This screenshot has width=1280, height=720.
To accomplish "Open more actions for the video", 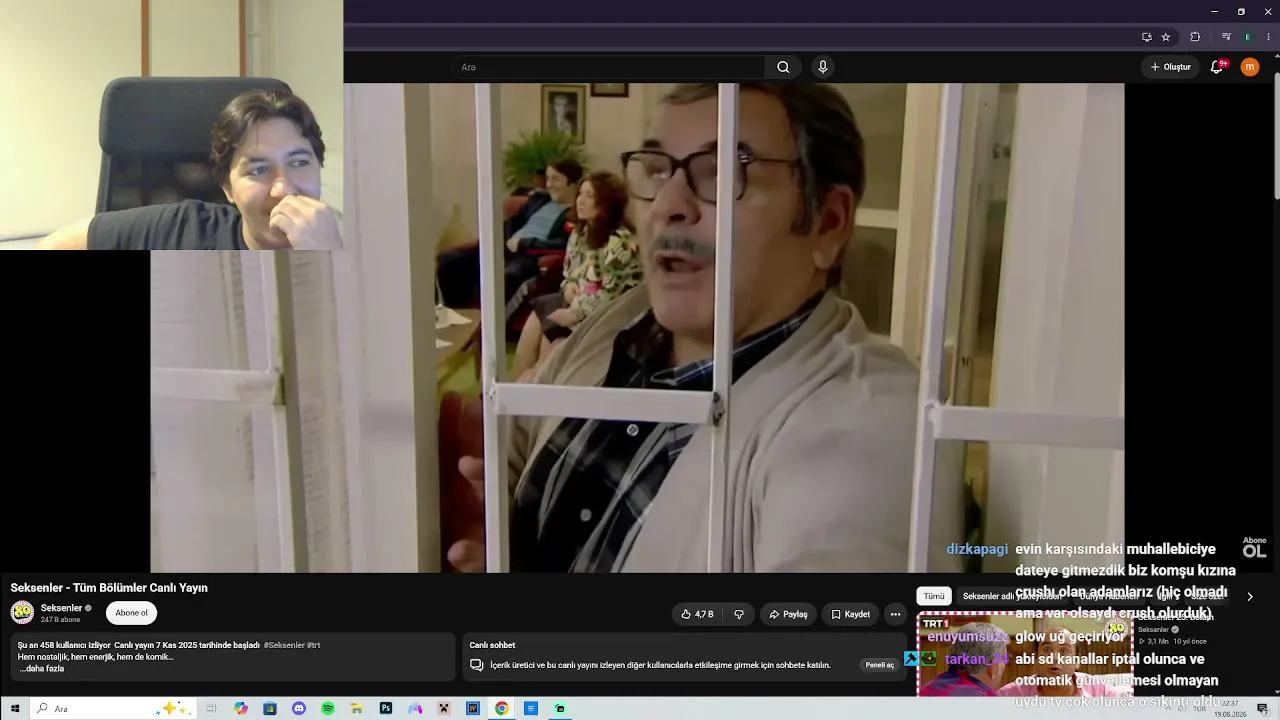I will pyautogui.click(x=895, y=614).
